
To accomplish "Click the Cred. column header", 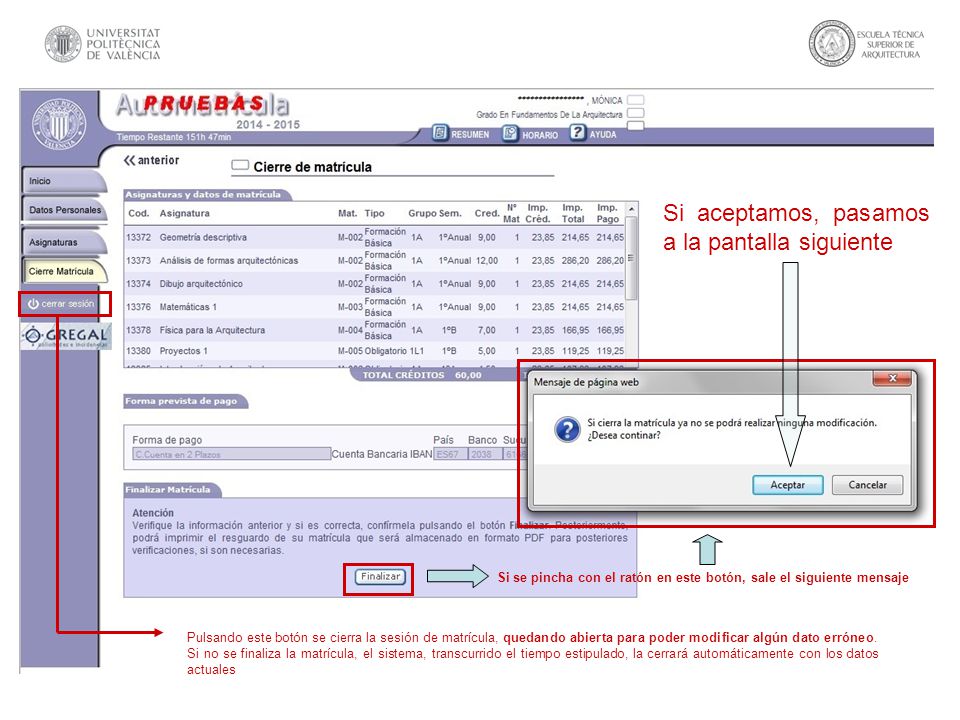I will tap(487, 214).
